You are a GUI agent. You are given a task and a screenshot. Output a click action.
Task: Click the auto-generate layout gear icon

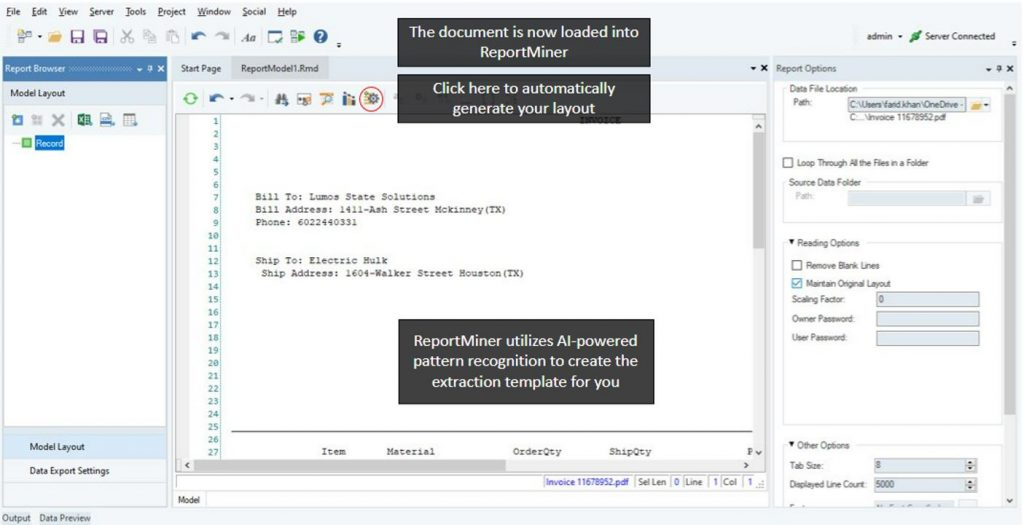372,99
